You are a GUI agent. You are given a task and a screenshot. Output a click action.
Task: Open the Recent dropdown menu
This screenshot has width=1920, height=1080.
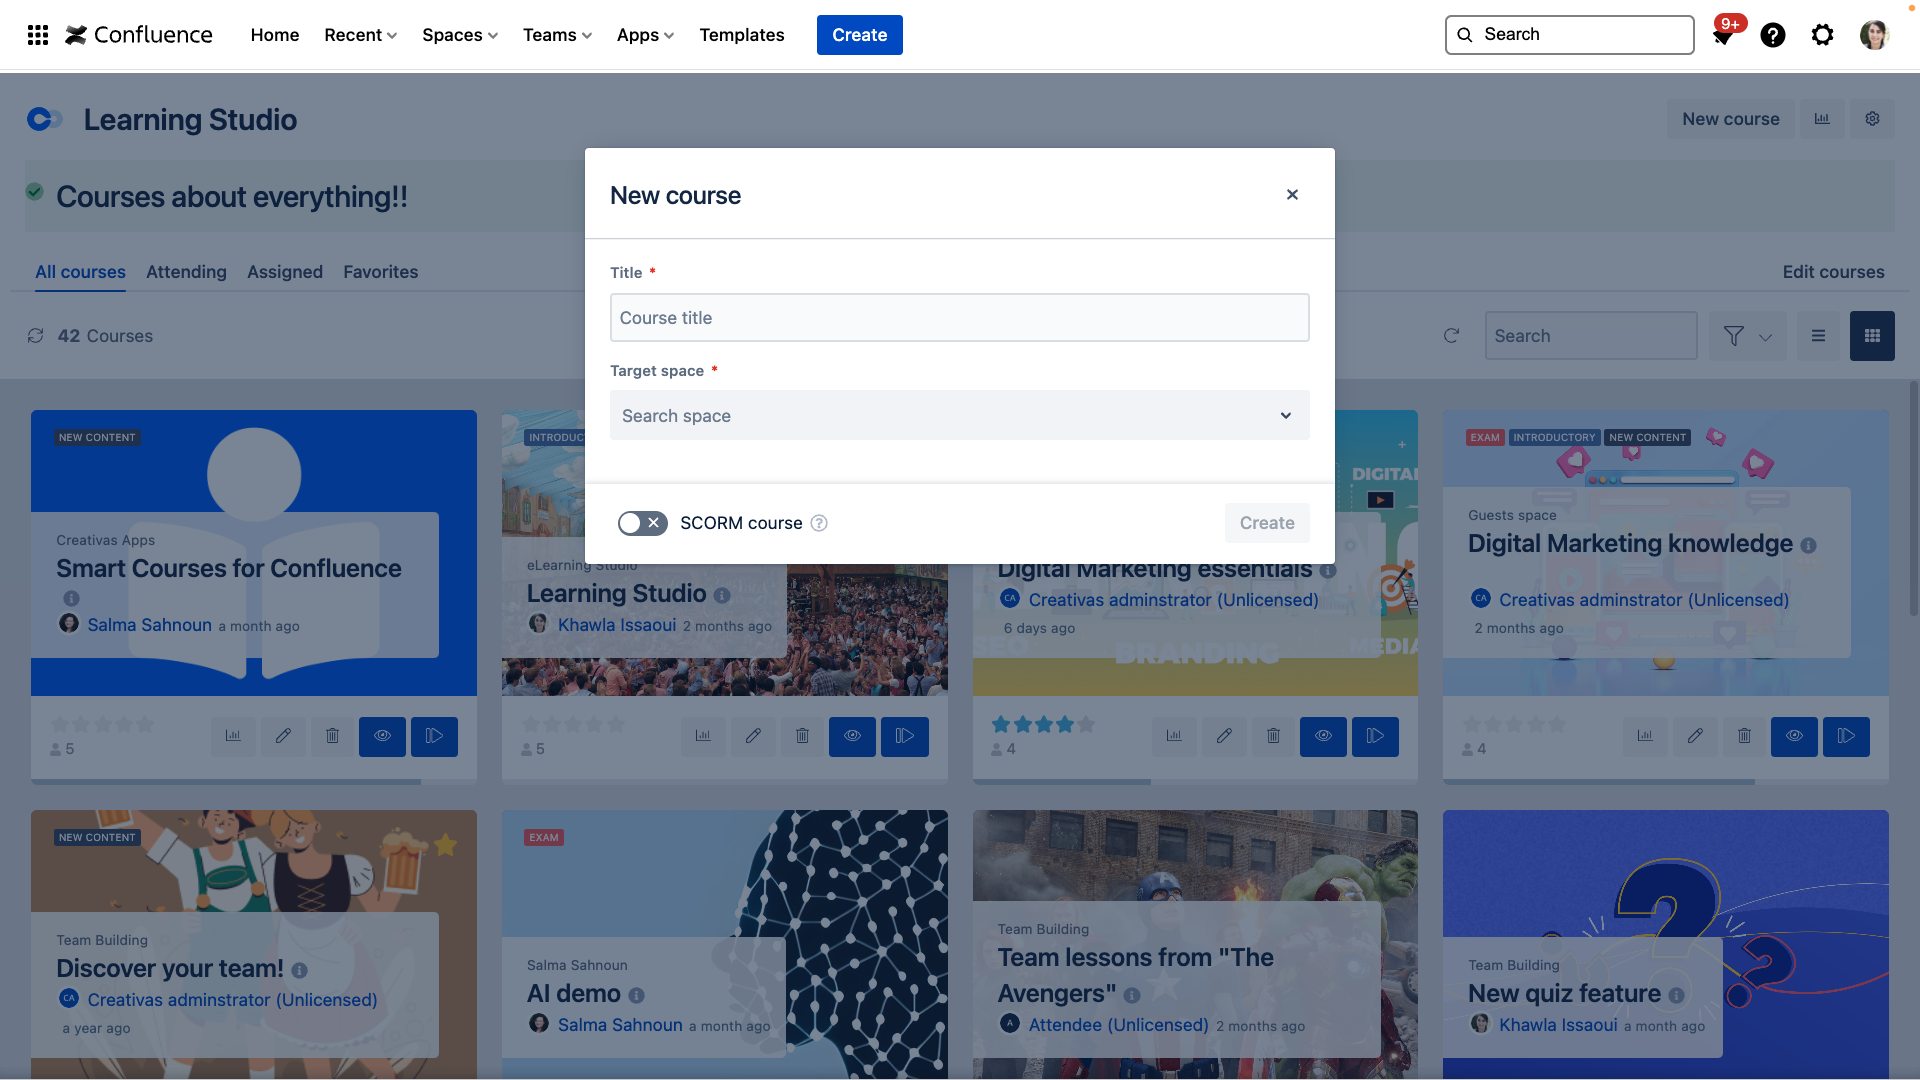(x=361, y=35)
